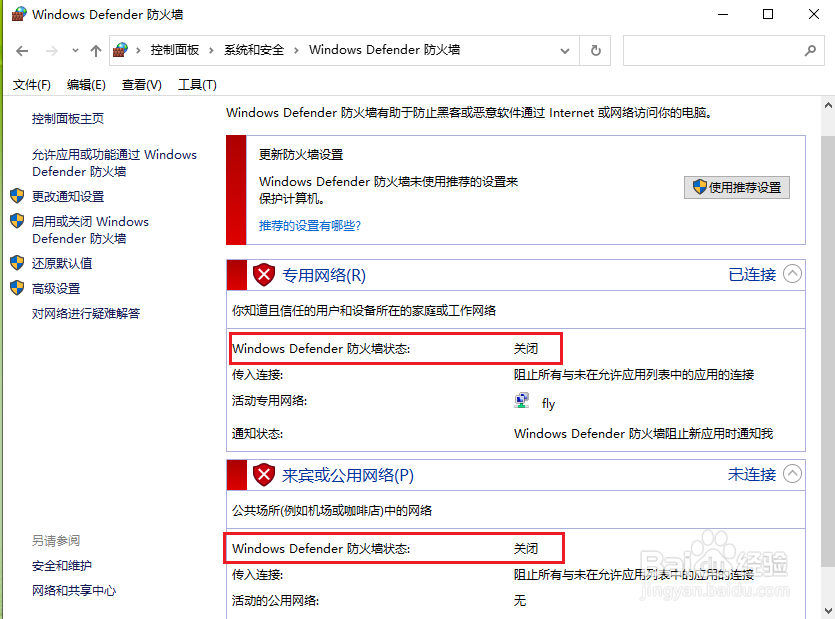
Task: Click the shield icon beside 启用或关闭 Windows Defender 防火墙
Action: coord(15,222)
